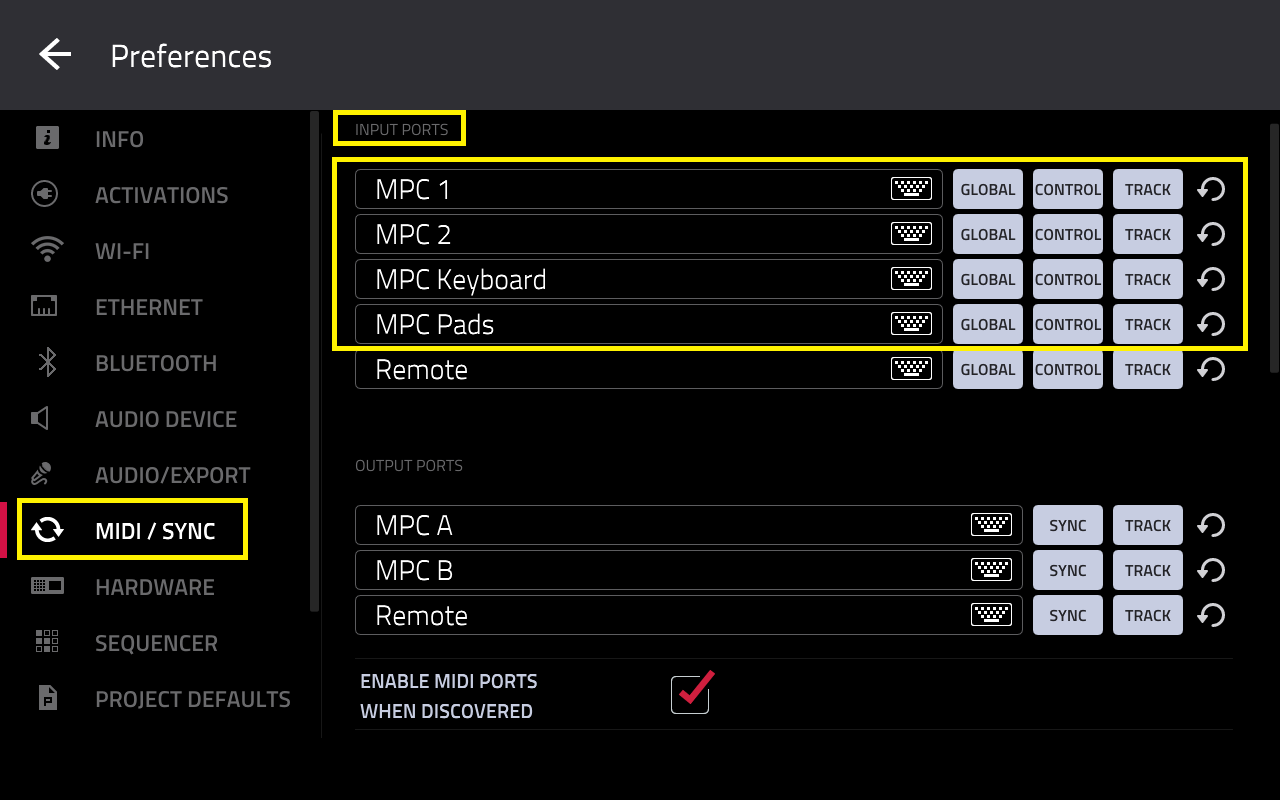Rename the MPC A output port field
This screenshot has width=1280, height=800.
pyautogui.click(x=689, y=525)
